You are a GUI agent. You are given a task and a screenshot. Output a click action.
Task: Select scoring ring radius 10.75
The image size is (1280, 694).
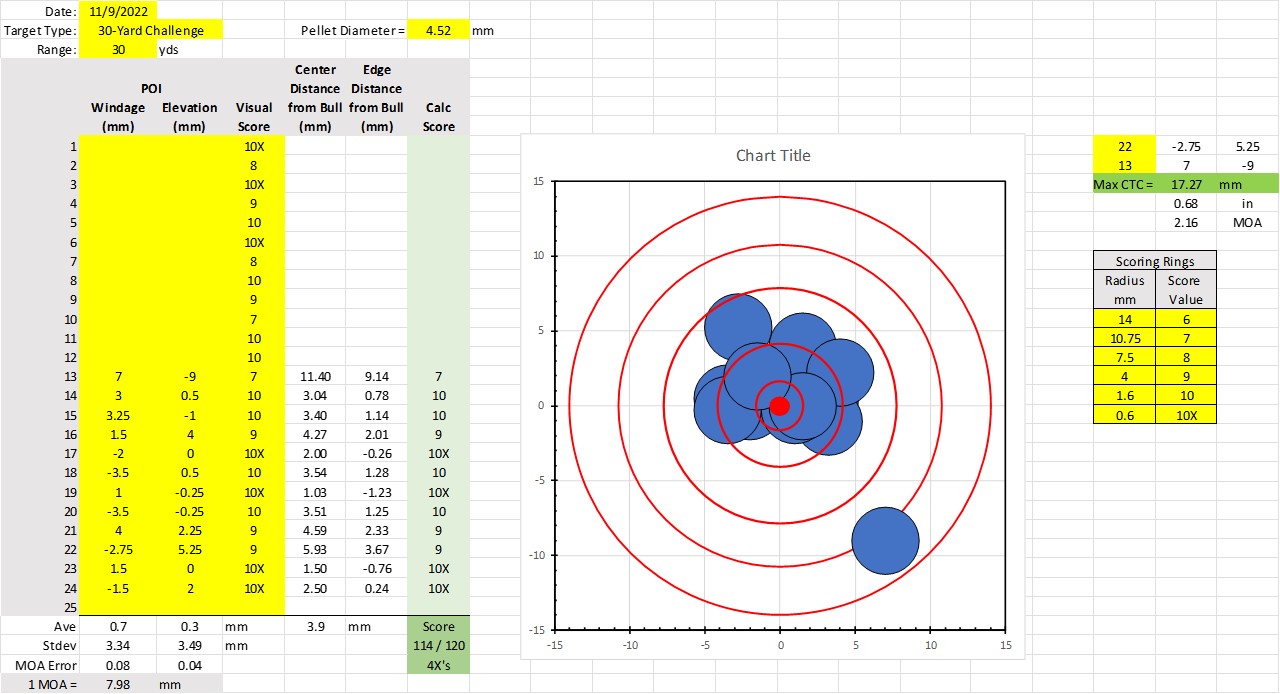(1124, 338)
